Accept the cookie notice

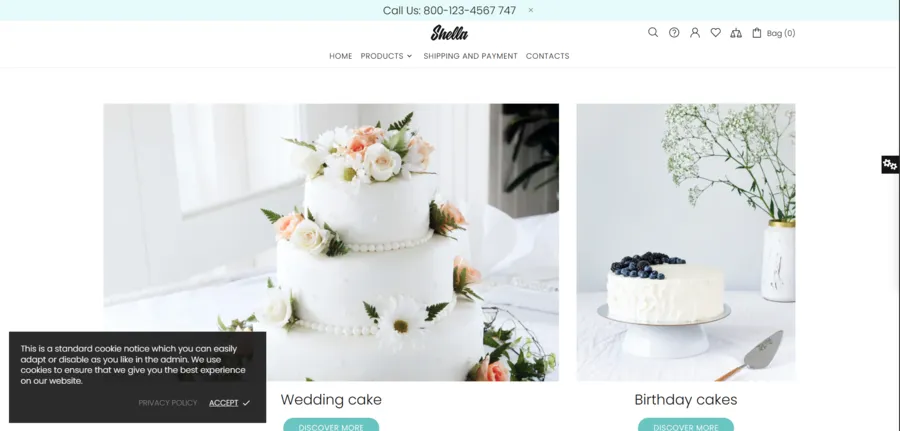(230, 403)
